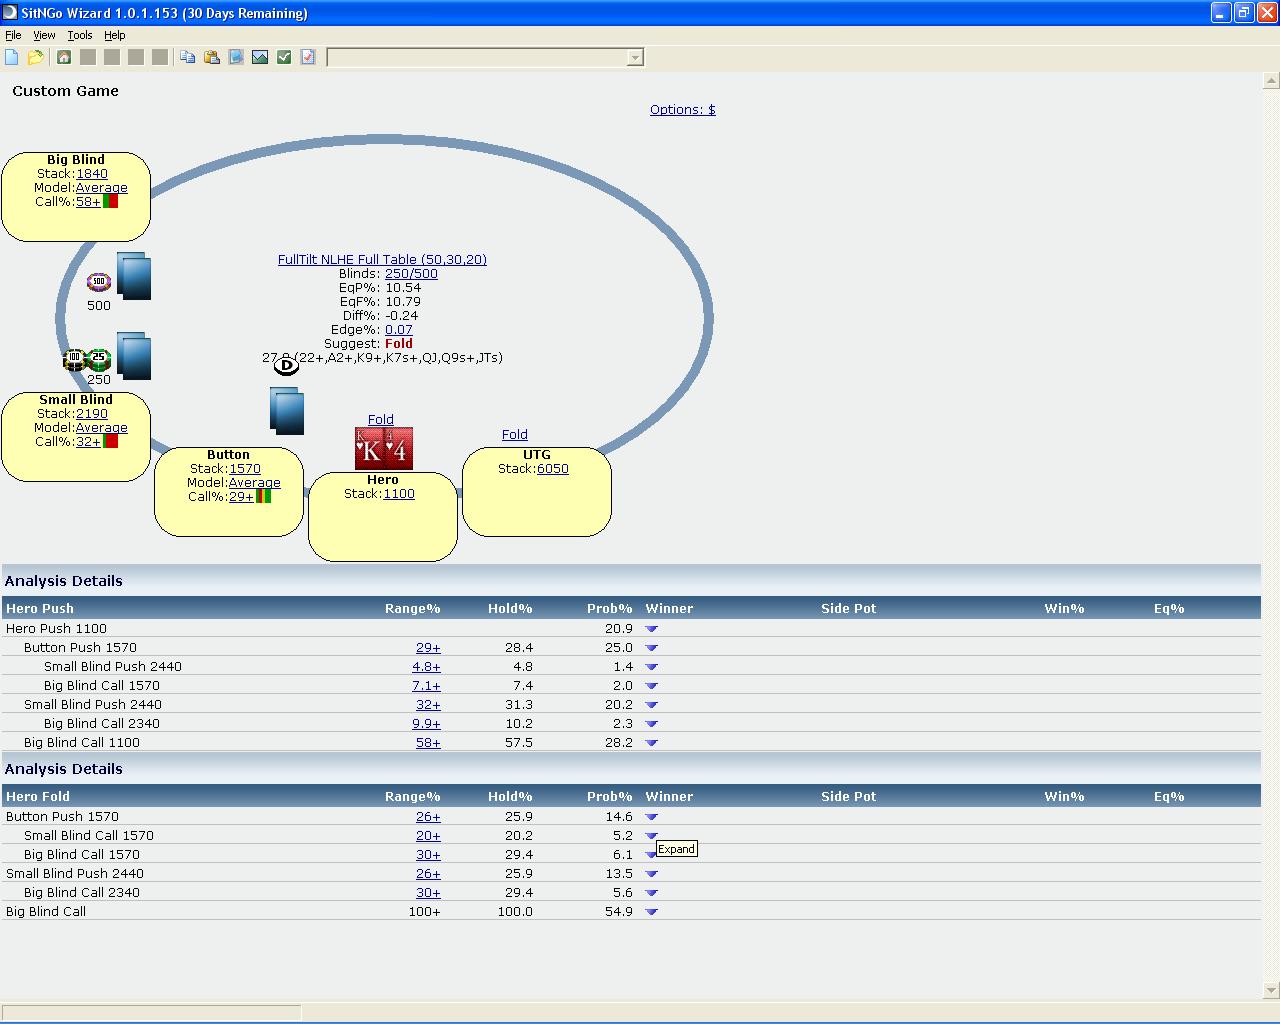The height and width of the screenshot is (1024, 1280).
Task: Click the vertical scrollbar down arrow
Action: [x=1271, y=990]
